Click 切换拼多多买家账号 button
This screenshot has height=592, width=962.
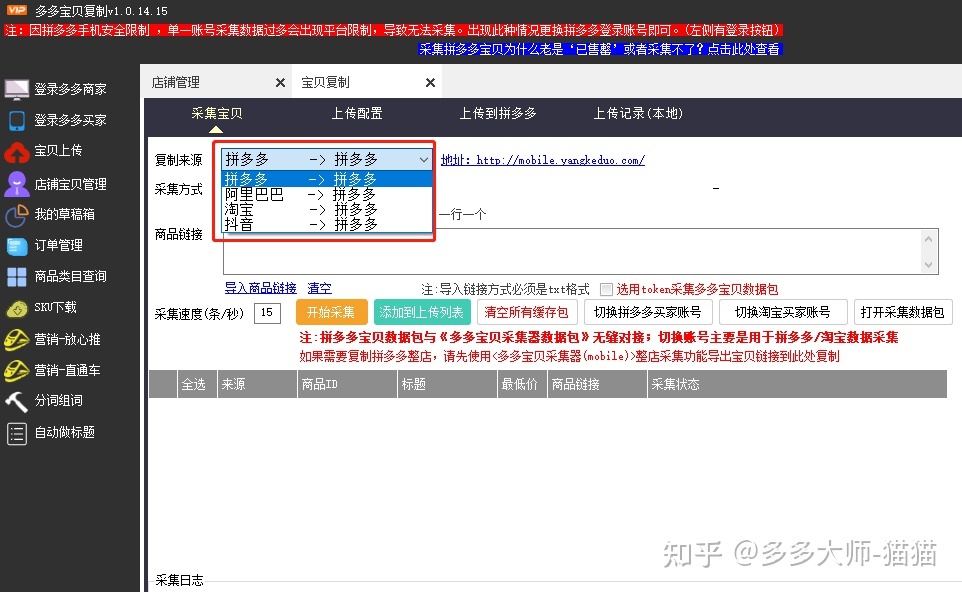click(x=648, y=312)
